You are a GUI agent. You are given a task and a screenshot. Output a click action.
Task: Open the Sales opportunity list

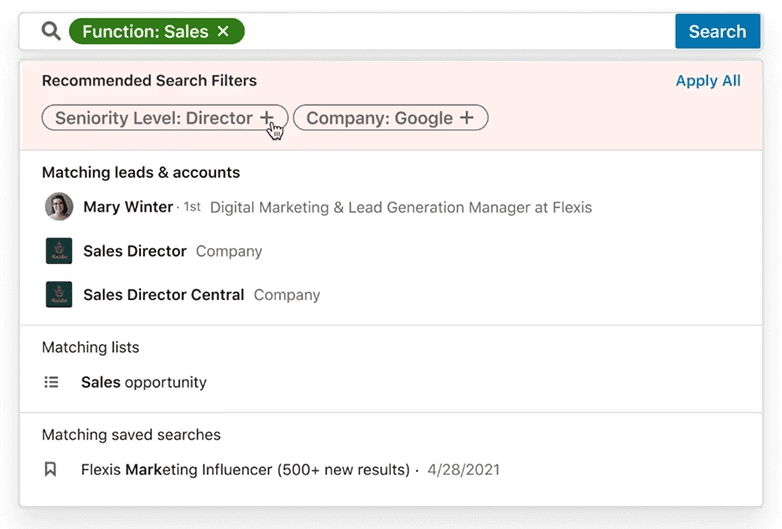pos(144,382)
